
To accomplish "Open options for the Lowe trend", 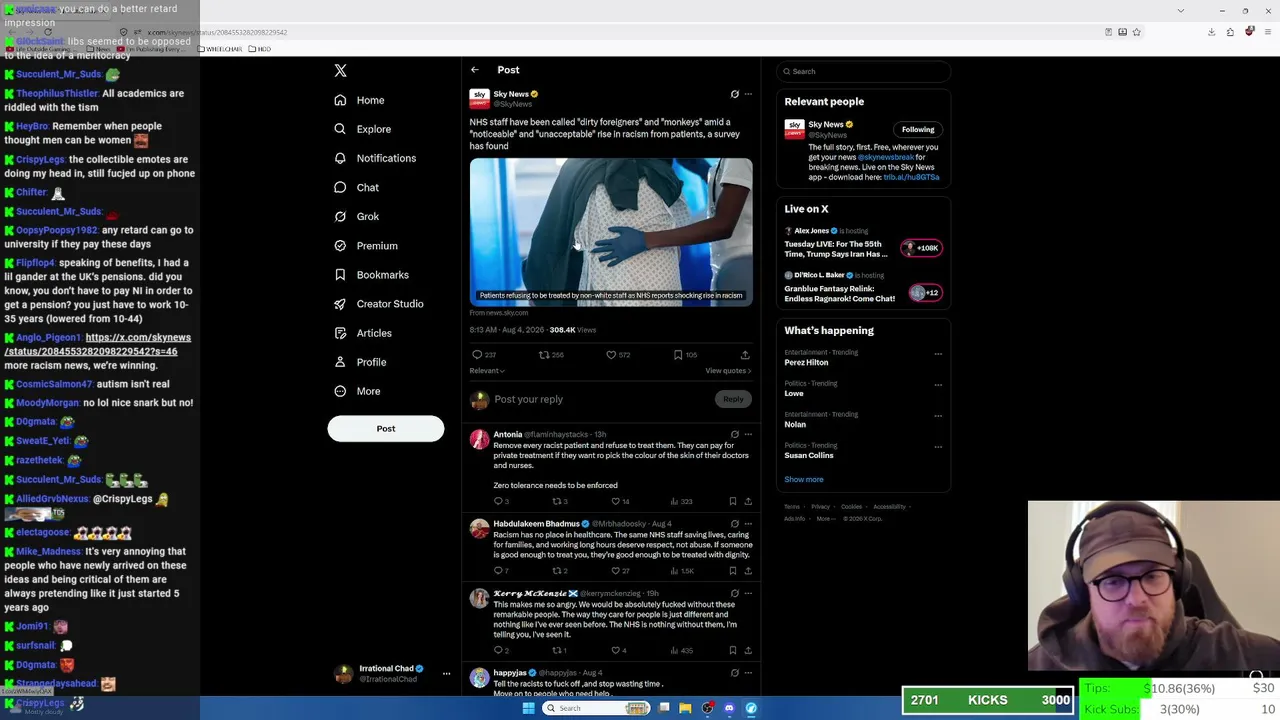I will (x=938, y=385).
